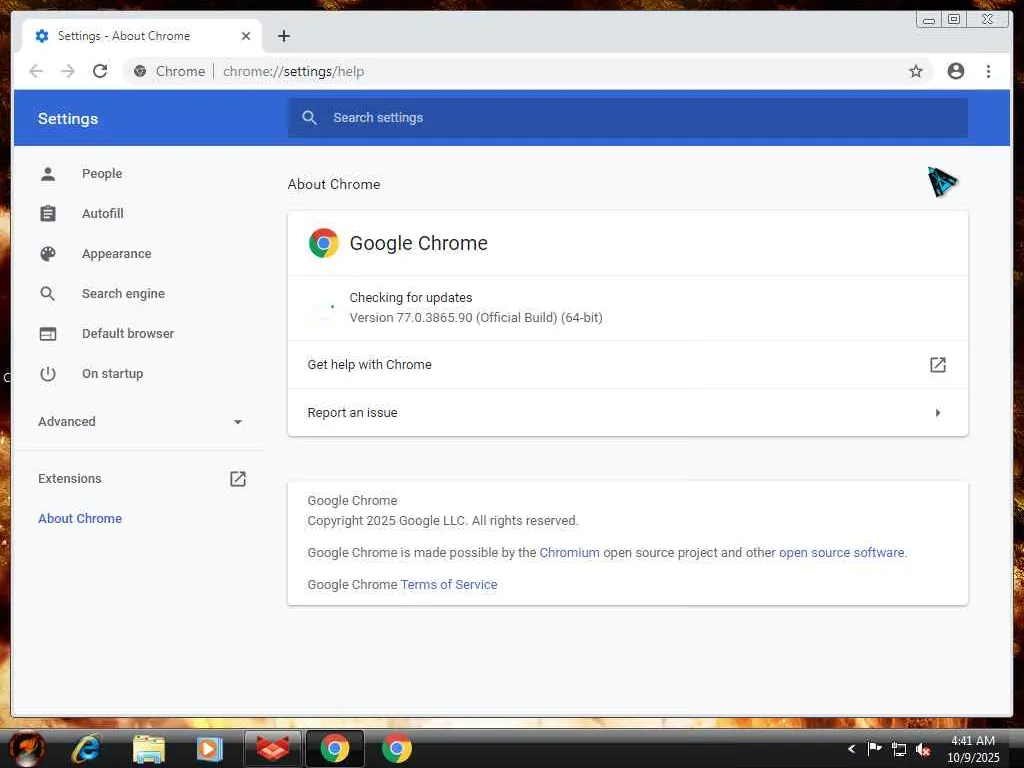Open the Autofill settings section
Screen dimensions: 1024x768
(x=103, y=214)
